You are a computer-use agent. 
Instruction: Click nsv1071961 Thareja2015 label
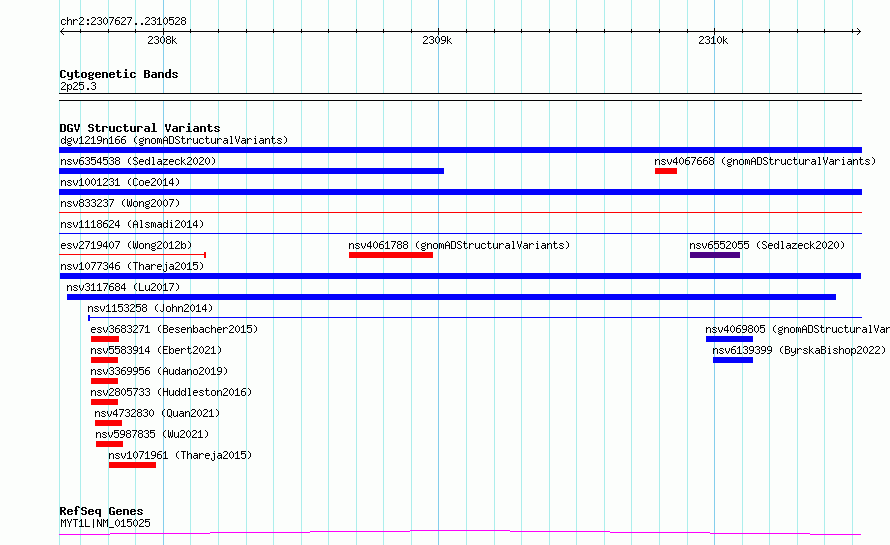click(180, 455)
